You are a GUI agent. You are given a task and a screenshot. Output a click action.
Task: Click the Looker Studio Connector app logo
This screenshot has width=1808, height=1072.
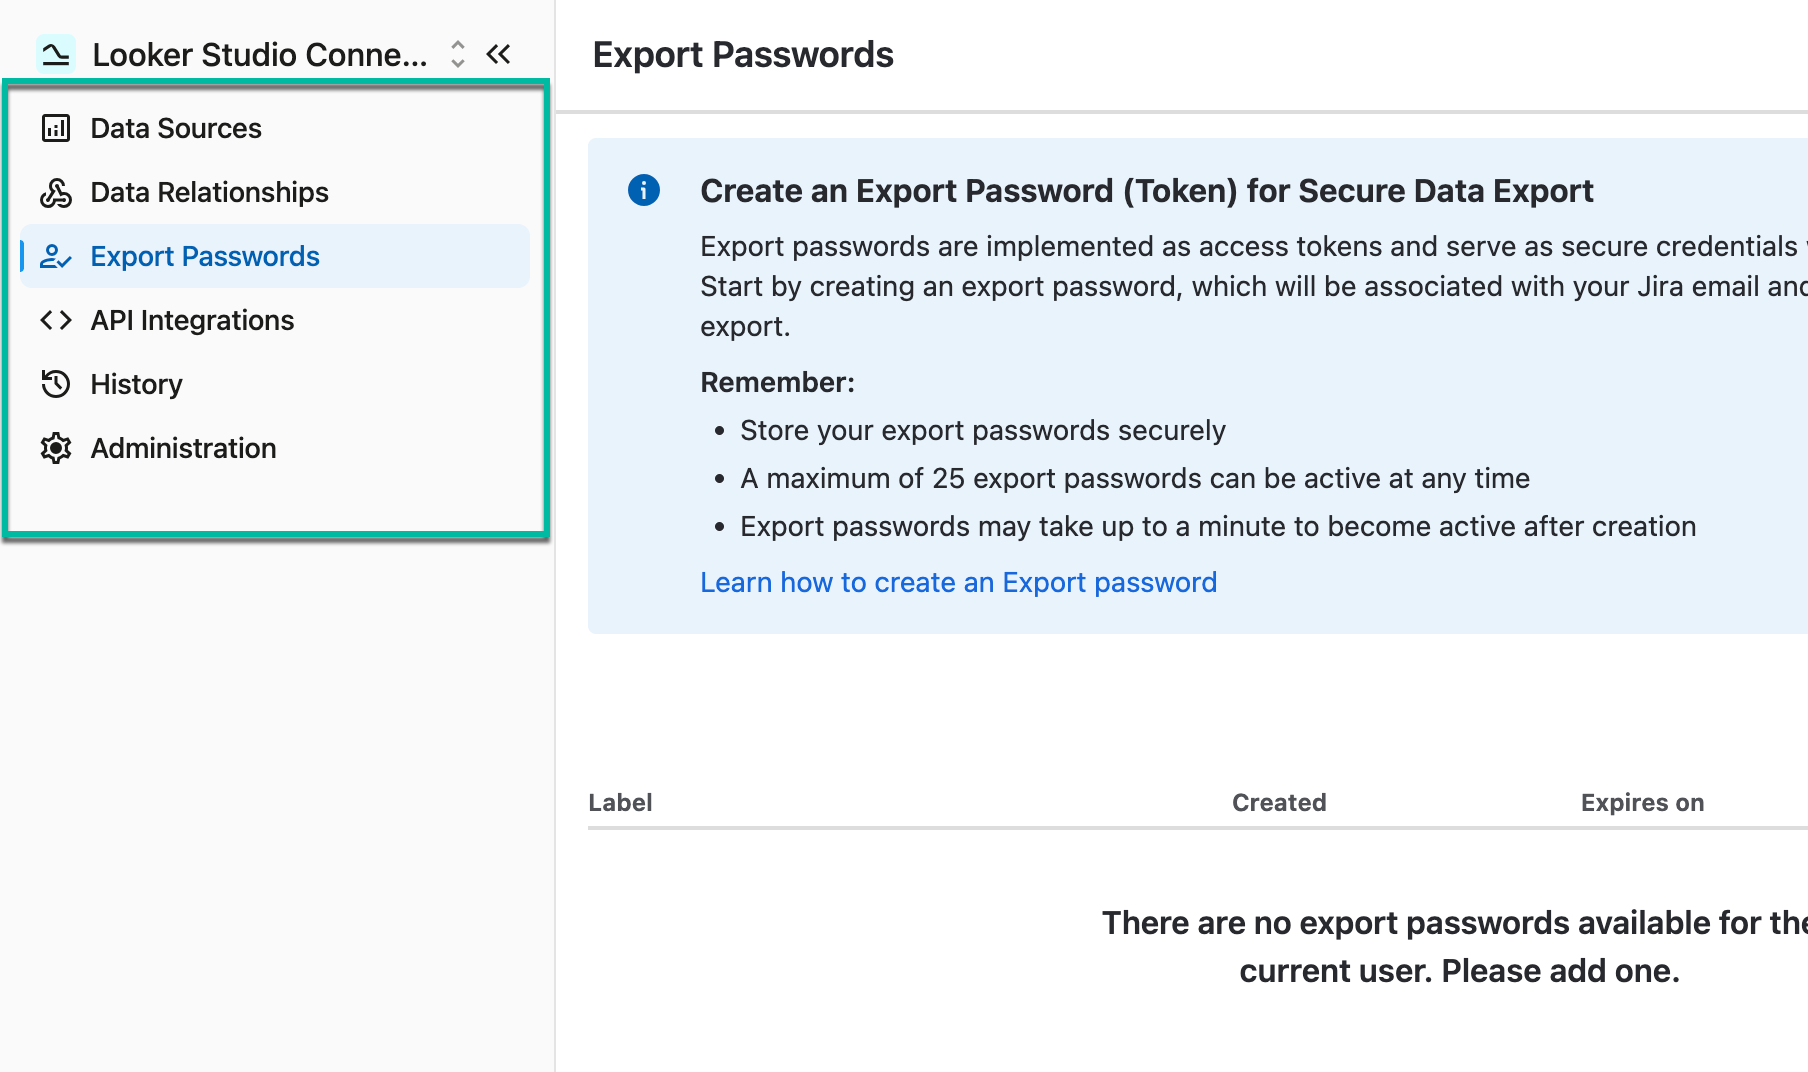coord(56,54)
